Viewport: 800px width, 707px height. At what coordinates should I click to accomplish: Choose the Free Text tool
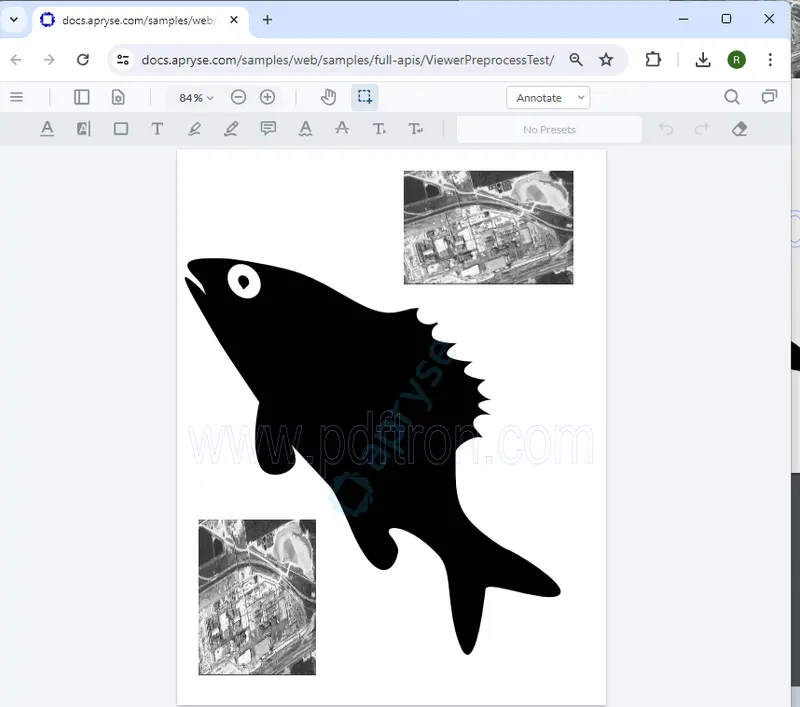(x=157, y=128)
